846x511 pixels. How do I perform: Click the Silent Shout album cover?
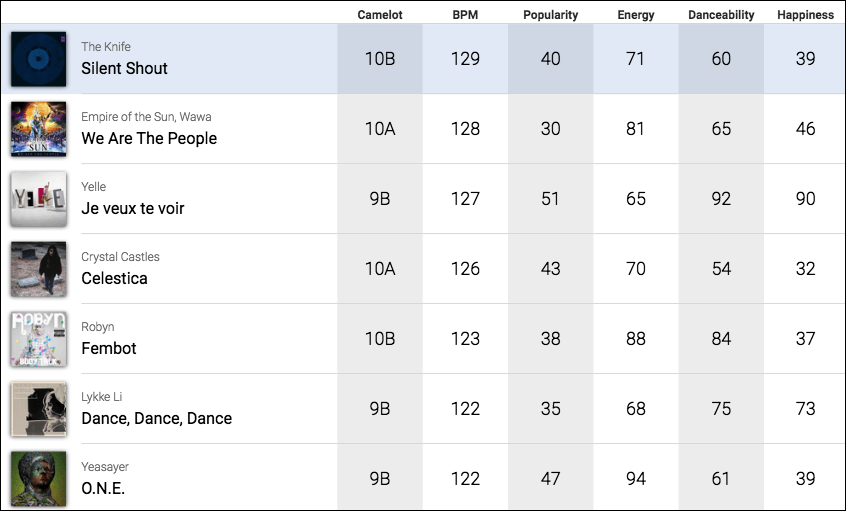[x=39, y=59]
